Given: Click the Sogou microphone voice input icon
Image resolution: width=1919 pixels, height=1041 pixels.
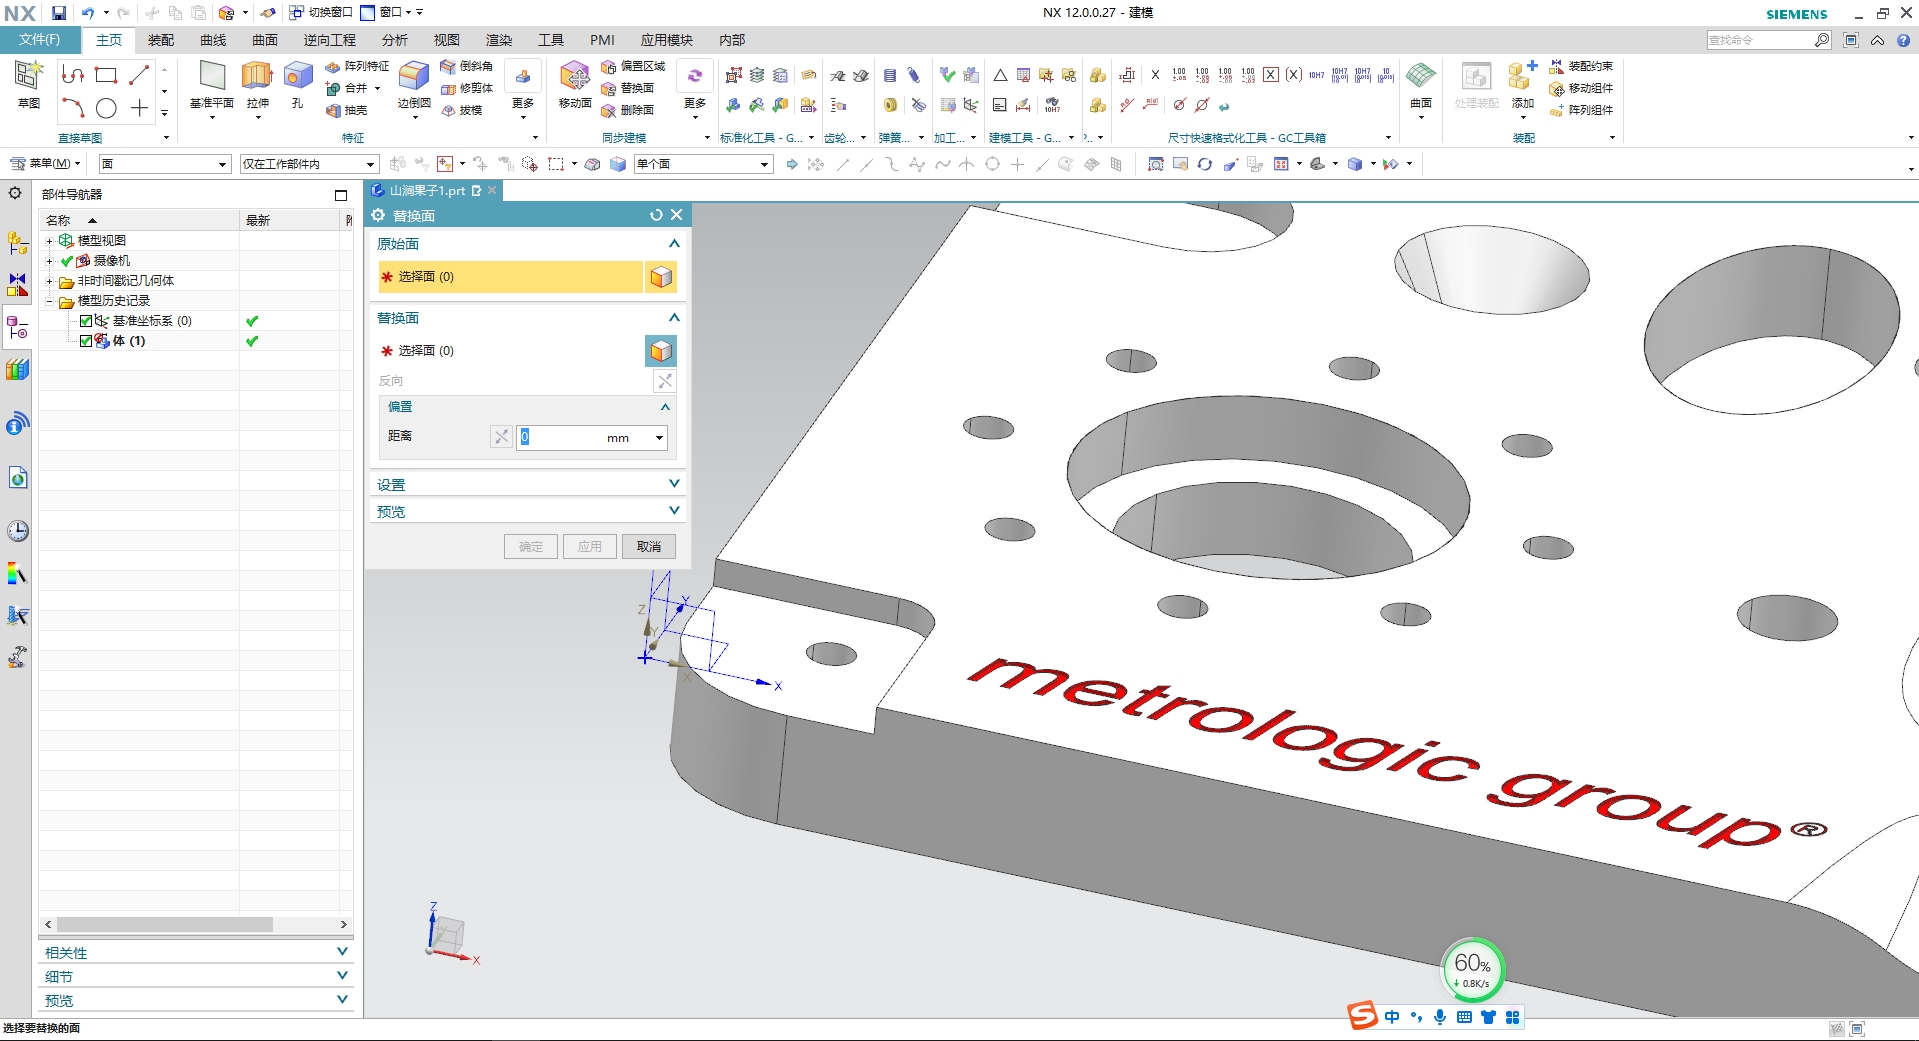Looking at the screenshot, I should [1440, 1017].
